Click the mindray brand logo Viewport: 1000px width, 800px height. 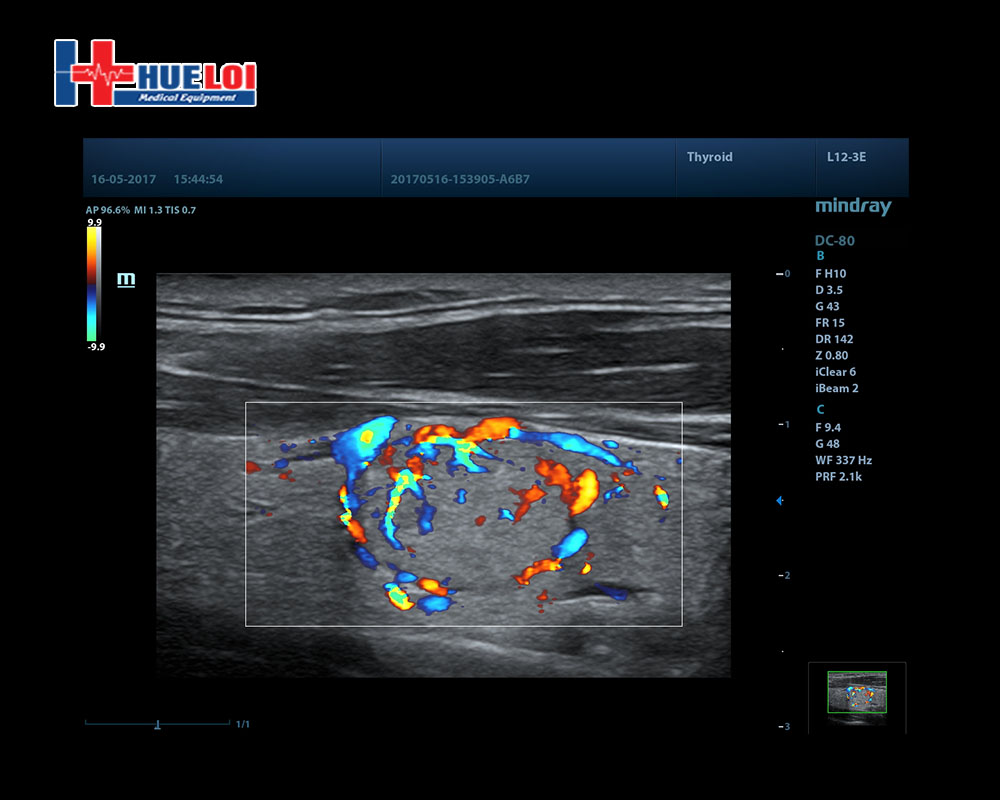point(853,206)
